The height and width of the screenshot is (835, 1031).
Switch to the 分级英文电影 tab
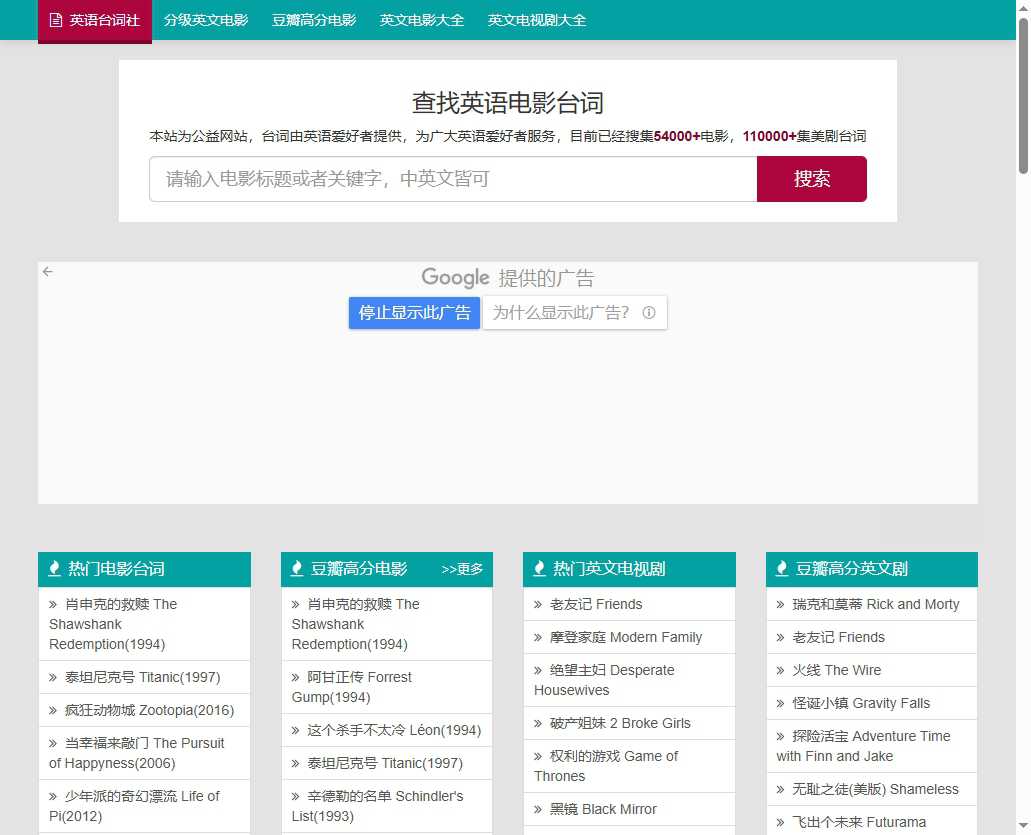pos(206,20)
